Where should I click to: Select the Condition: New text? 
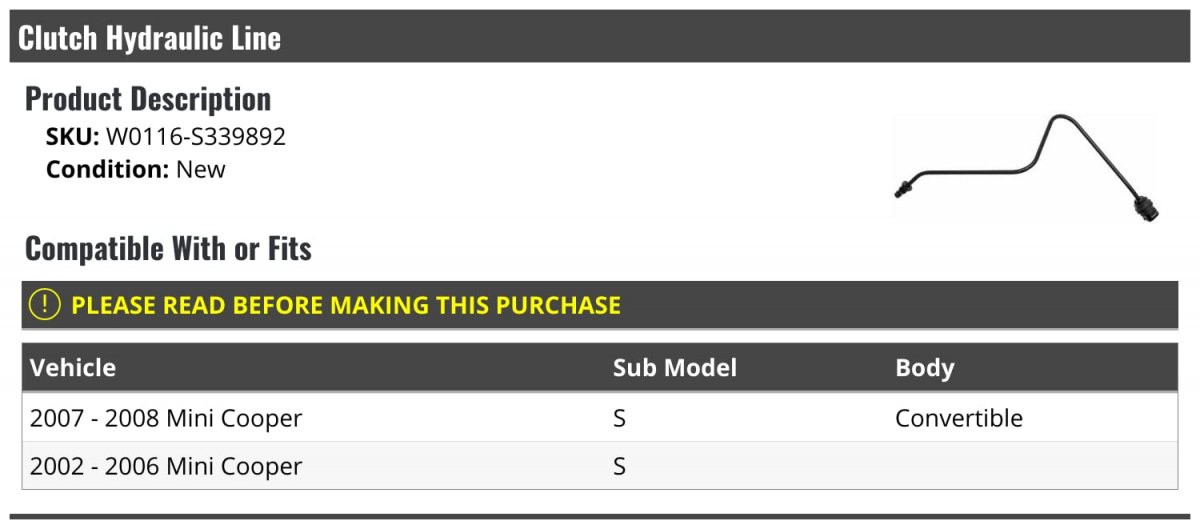[x=136, y=169]
